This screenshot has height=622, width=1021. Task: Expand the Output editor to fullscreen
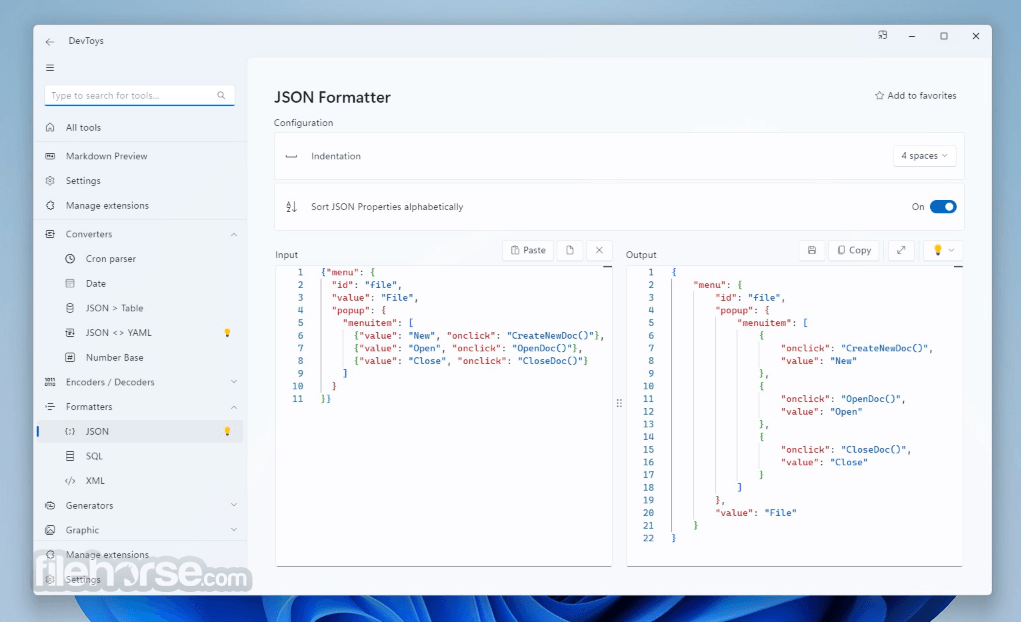[x=901, y=250]
